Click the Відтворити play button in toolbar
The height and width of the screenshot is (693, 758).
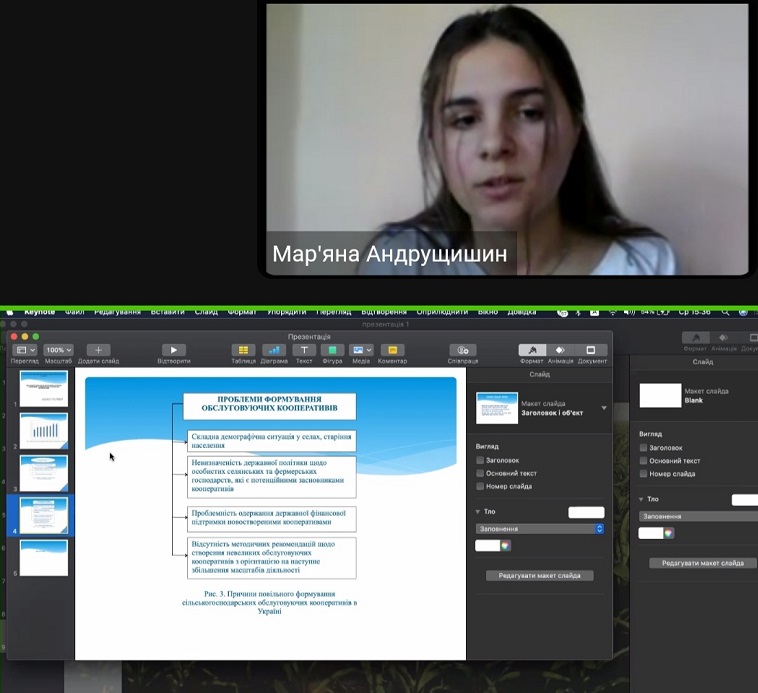(173, 350)
